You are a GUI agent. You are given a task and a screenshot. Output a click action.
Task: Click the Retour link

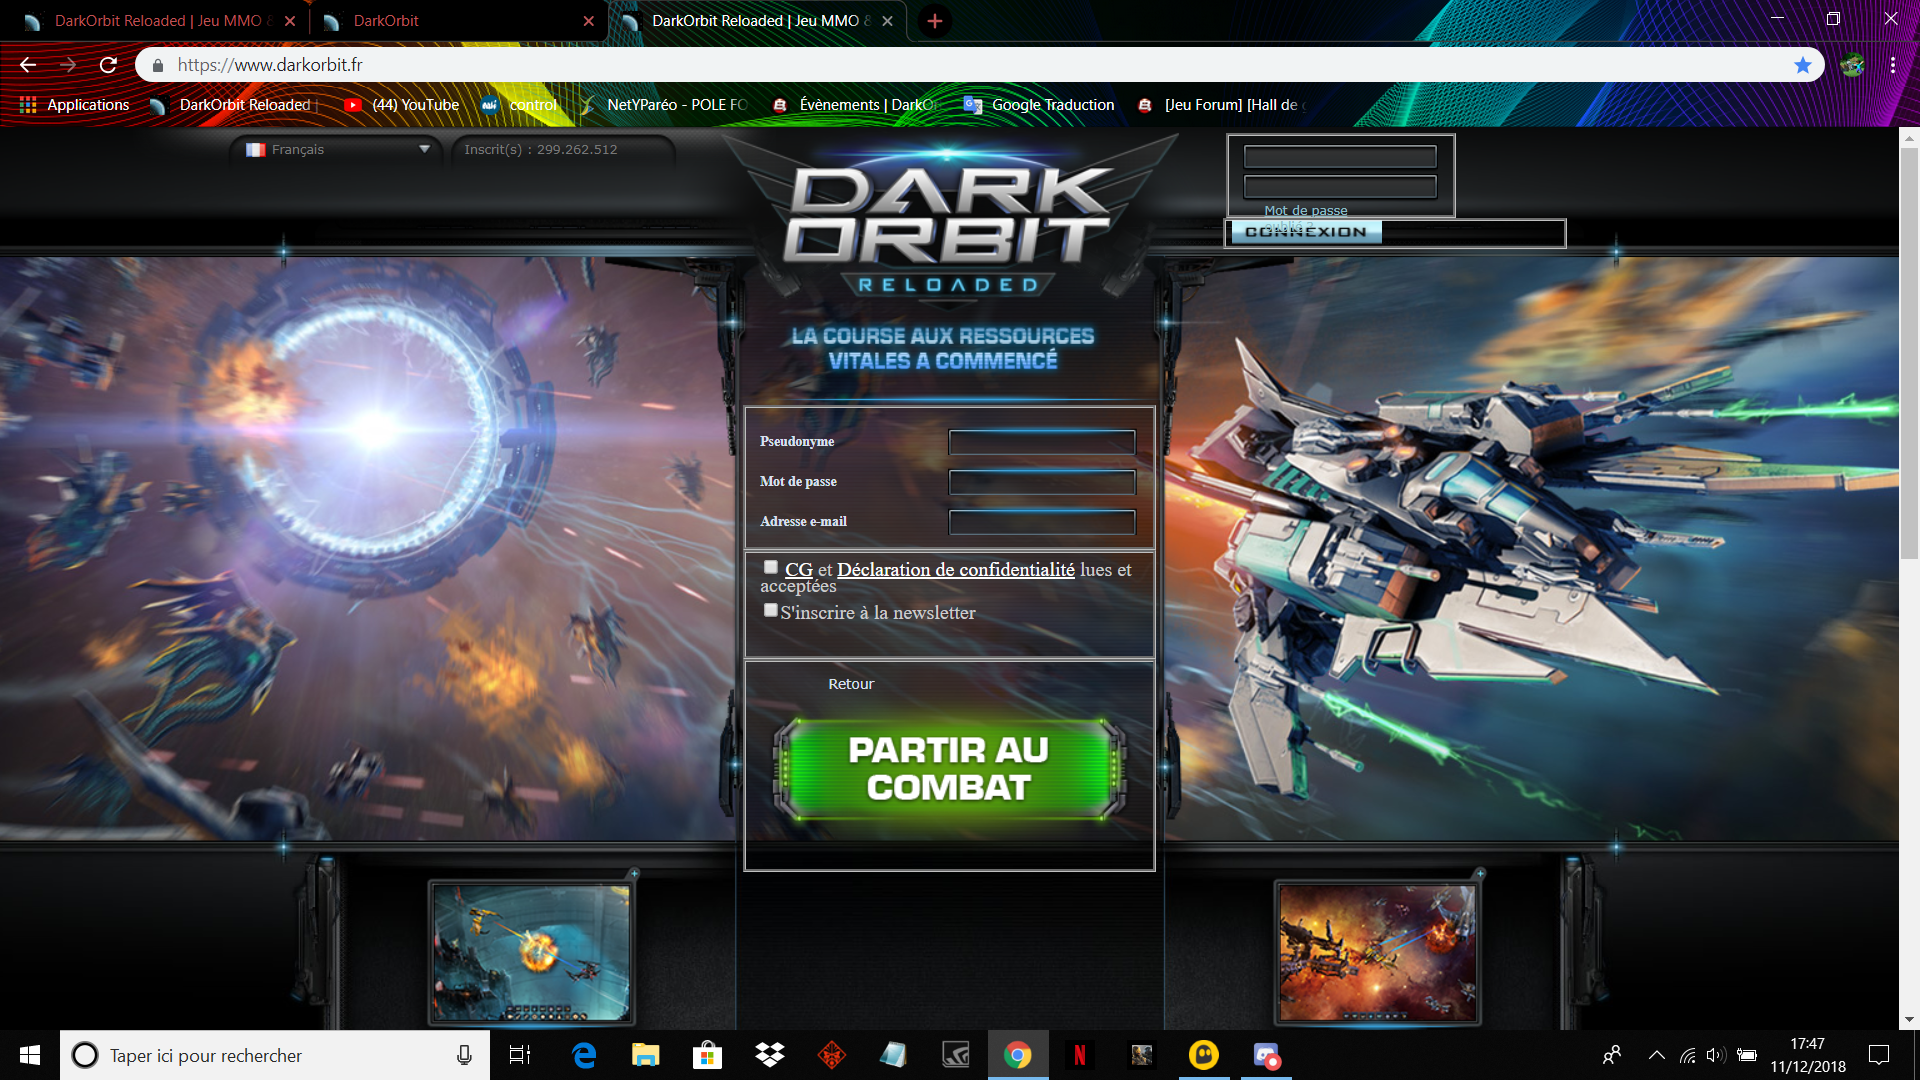tap(851, 684)
